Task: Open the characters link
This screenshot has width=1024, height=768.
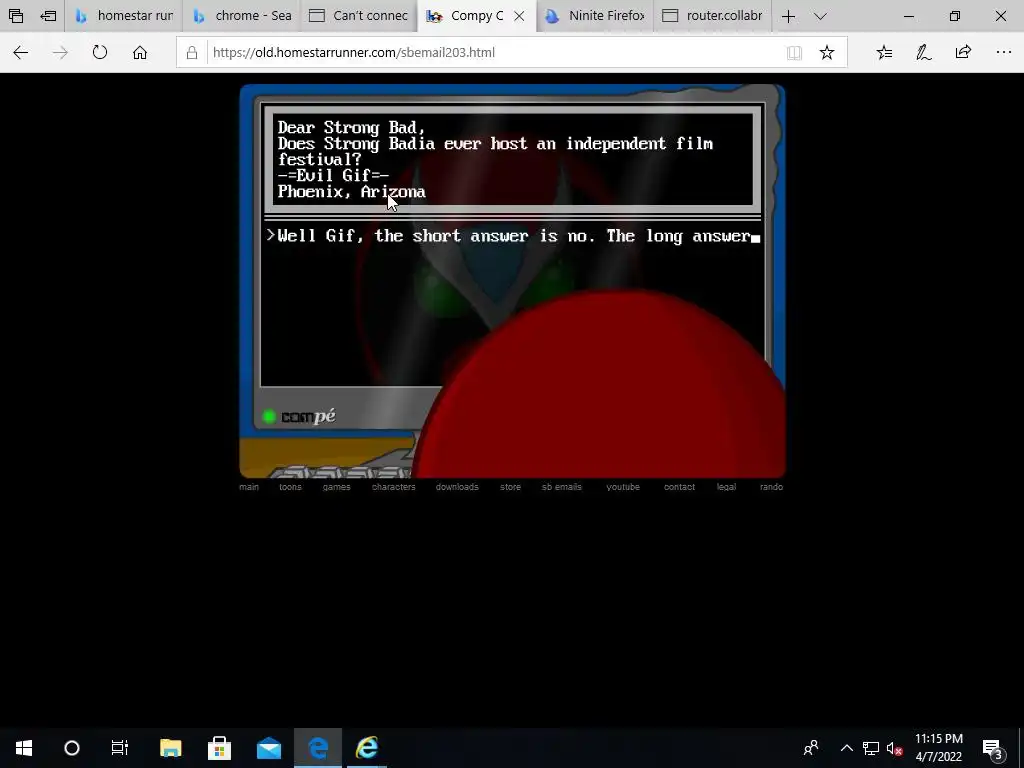Action: [x=393, y=487]
